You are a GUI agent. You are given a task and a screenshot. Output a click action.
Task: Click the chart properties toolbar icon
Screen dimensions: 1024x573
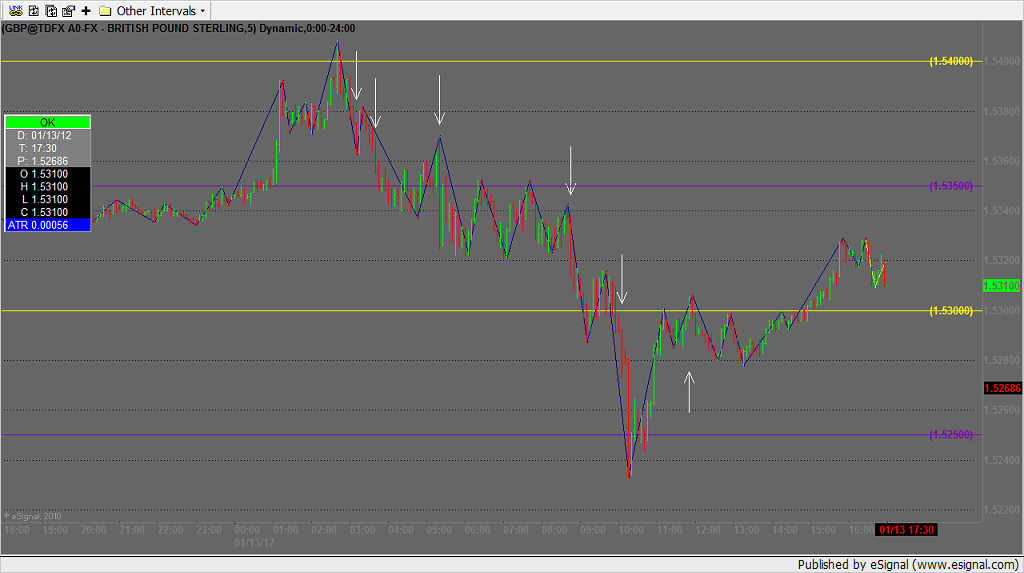tap(69, 10)
